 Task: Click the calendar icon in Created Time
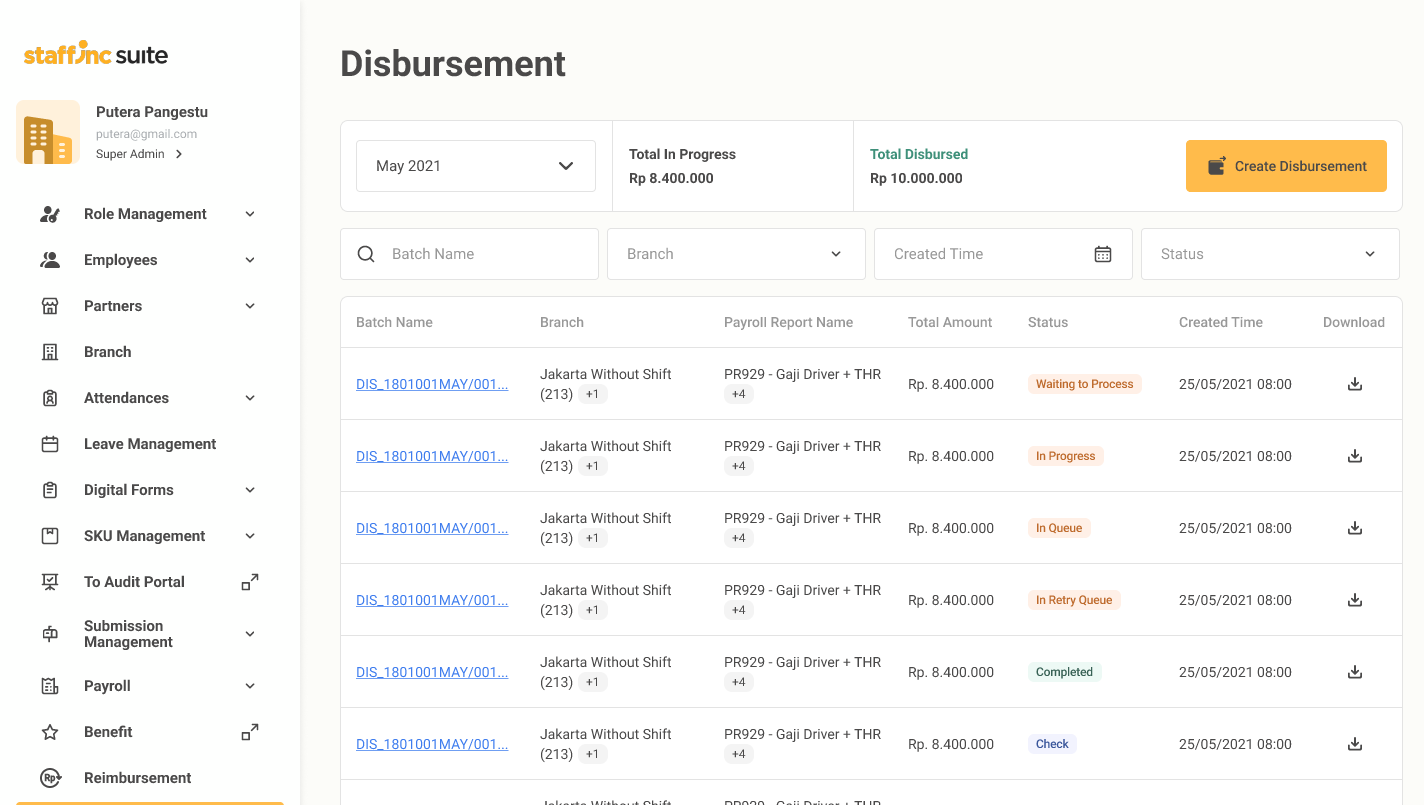[1103, 254]
